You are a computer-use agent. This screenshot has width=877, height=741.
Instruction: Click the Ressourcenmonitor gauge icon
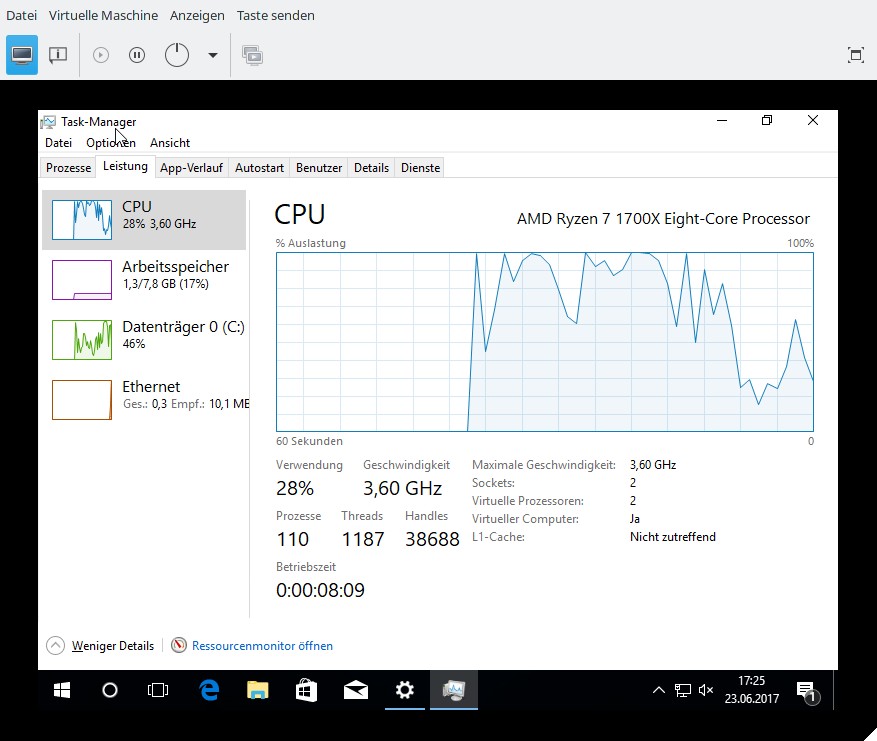(178, 645)
